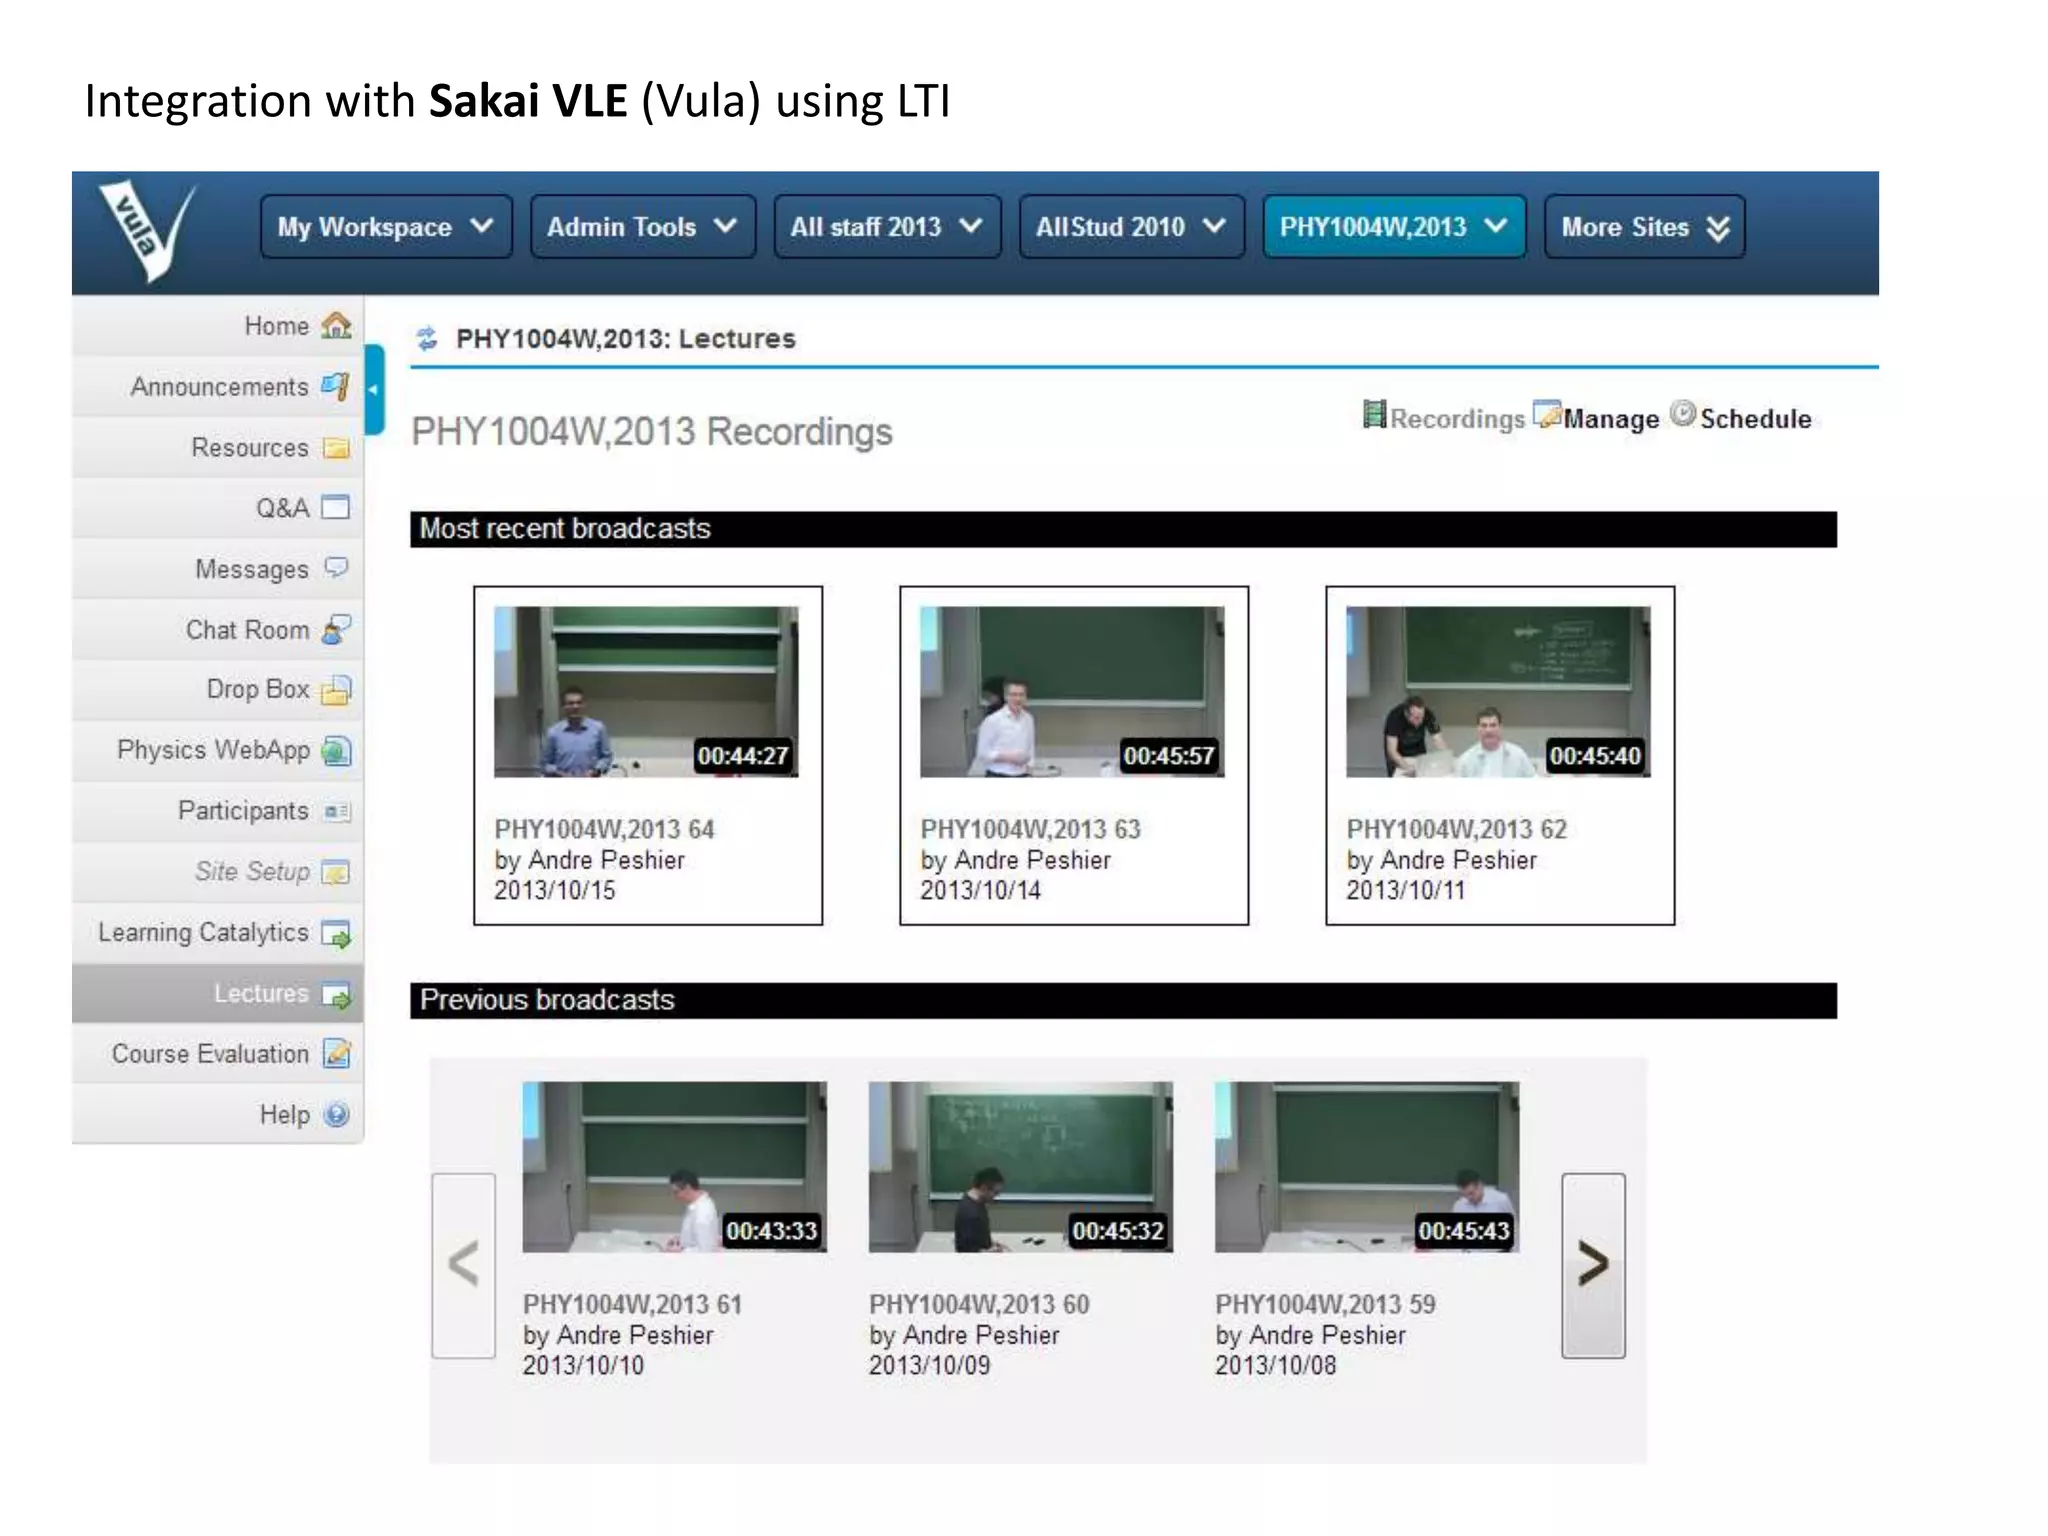Play the 00:45:32 lecture thumbnail
The image size is (2048, 1536).
pos(1021,1167)
